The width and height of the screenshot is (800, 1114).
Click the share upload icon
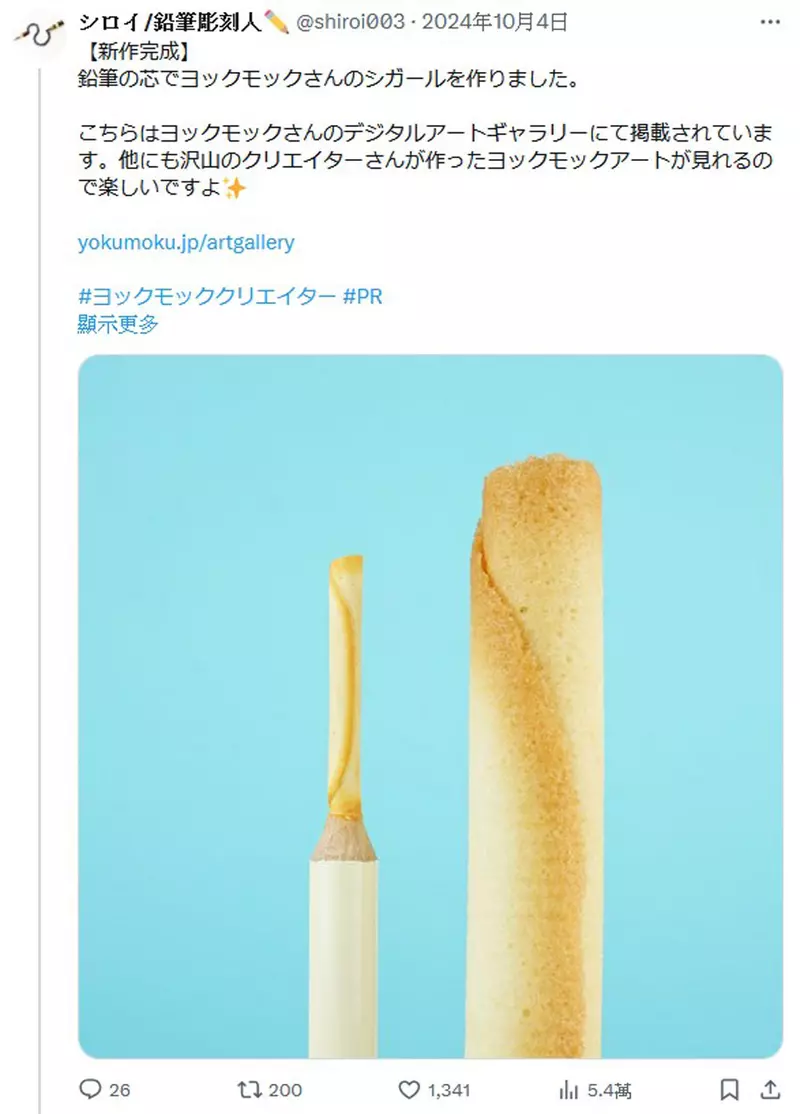point(770,1089)
